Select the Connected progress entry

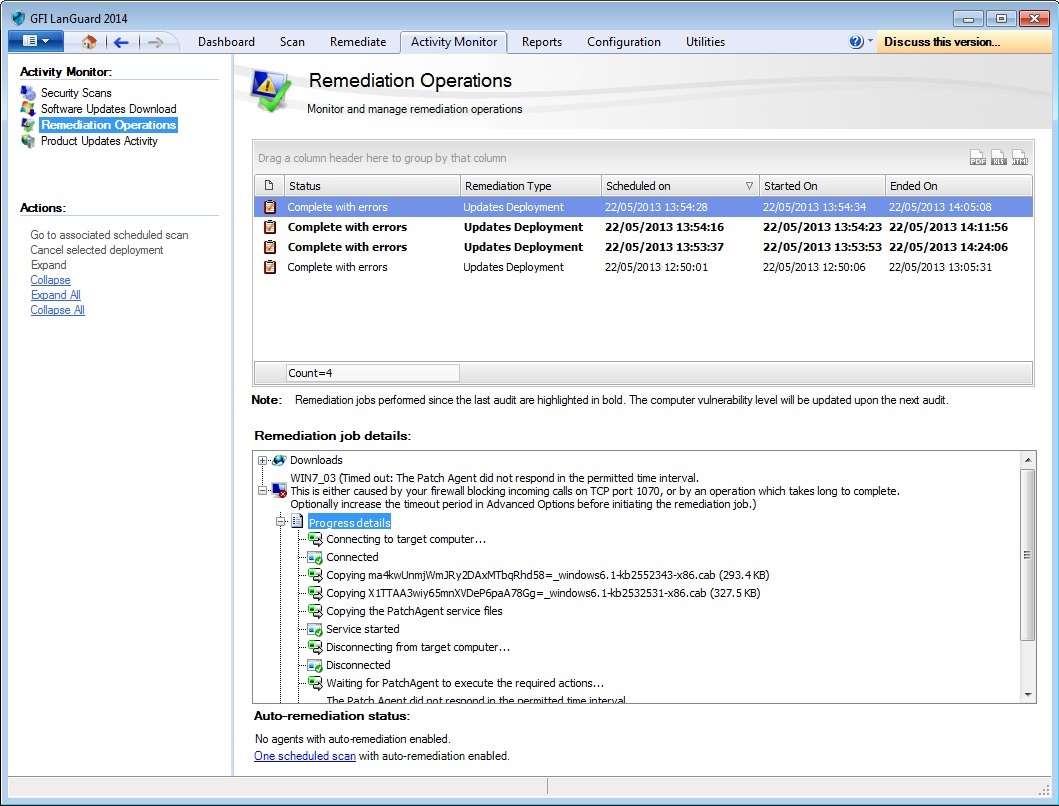[352, 557]
